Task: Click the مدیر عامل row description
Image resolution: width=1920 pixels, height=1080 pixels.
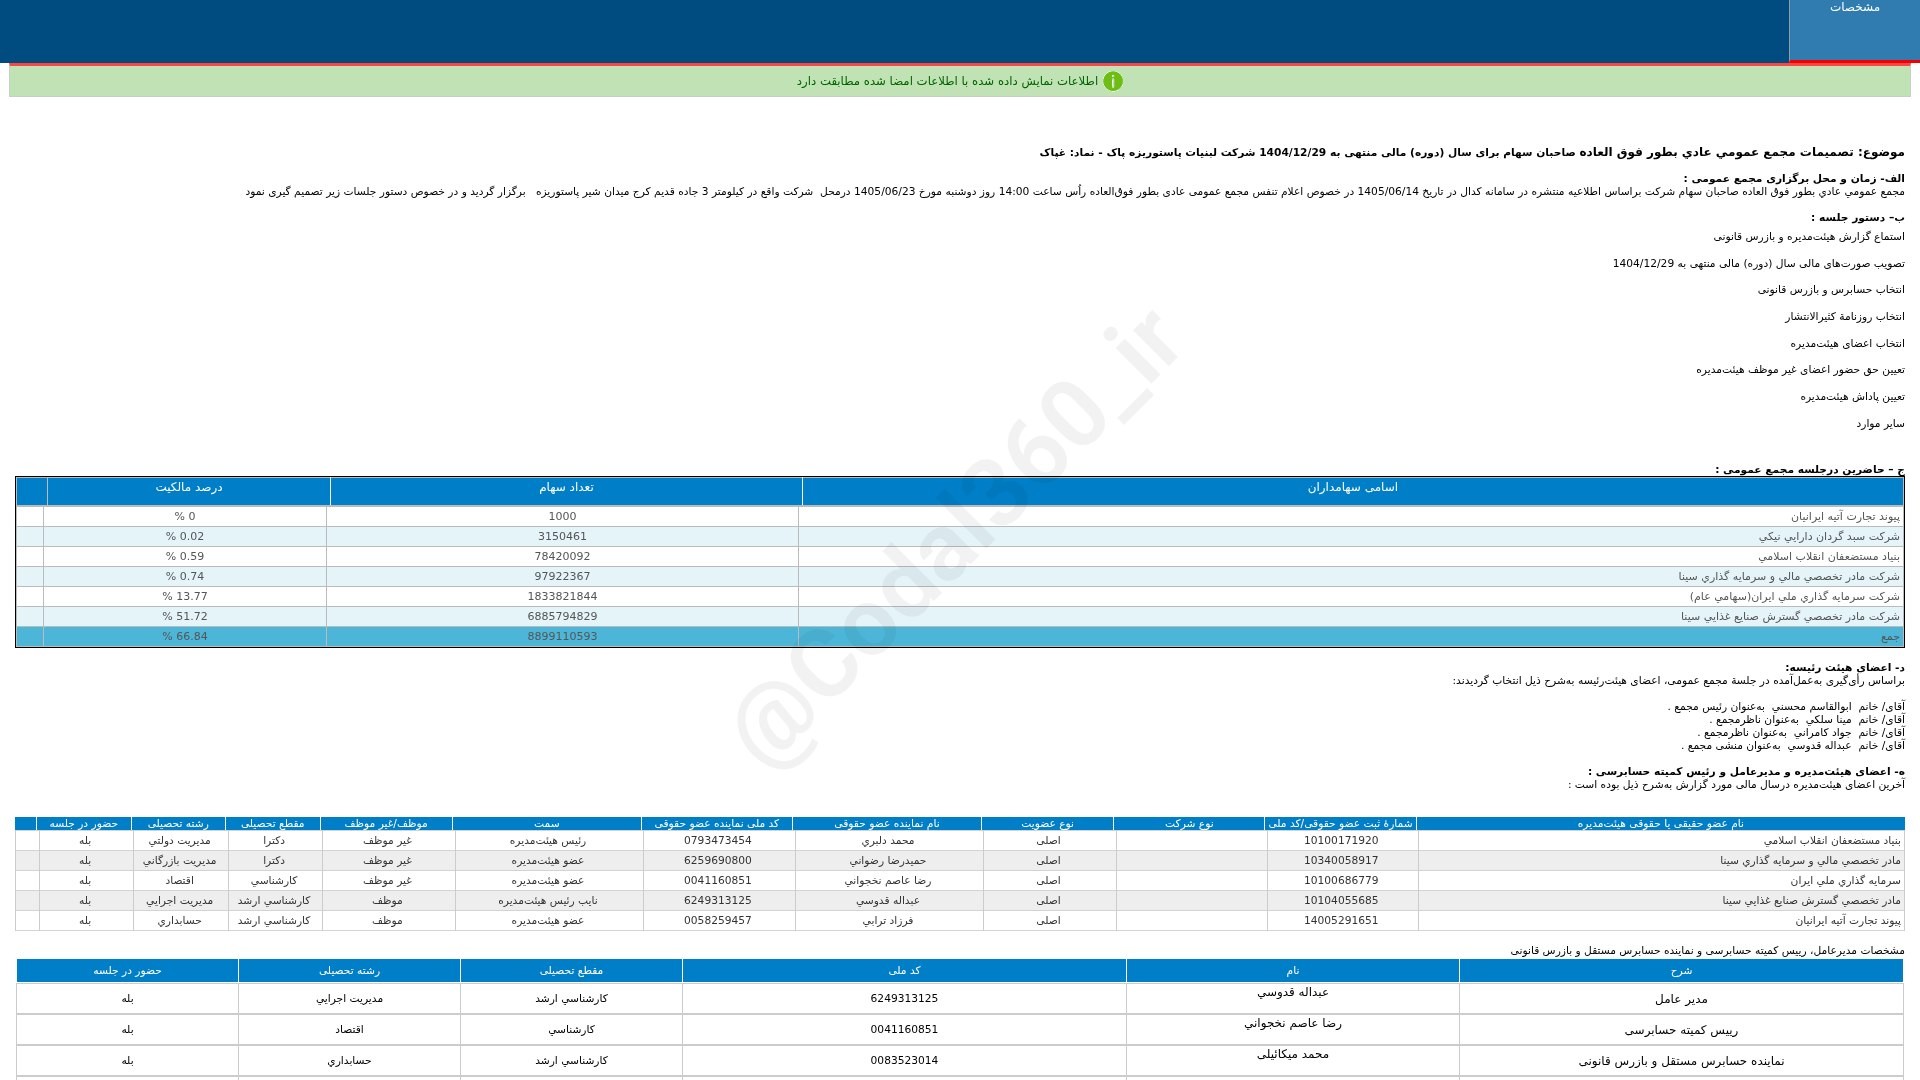Action: (1681, 999)
